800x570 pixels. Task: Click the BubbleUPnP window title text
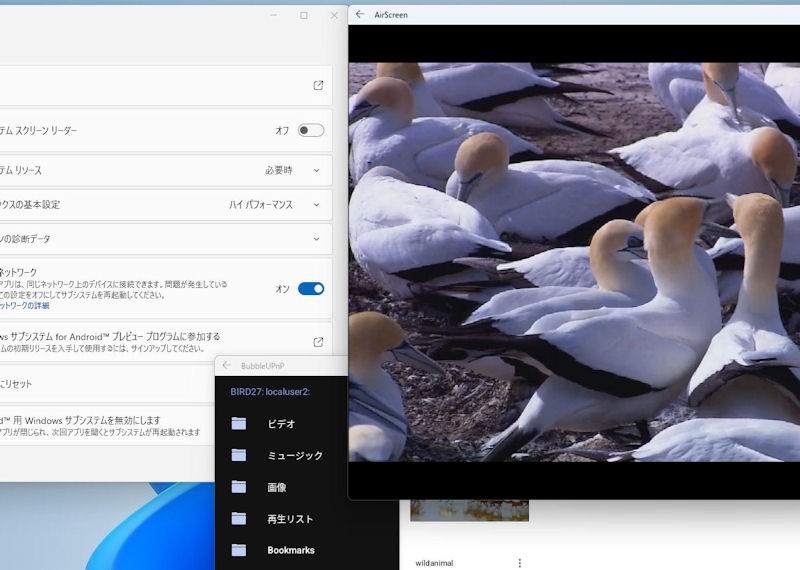tap(263, 366)
